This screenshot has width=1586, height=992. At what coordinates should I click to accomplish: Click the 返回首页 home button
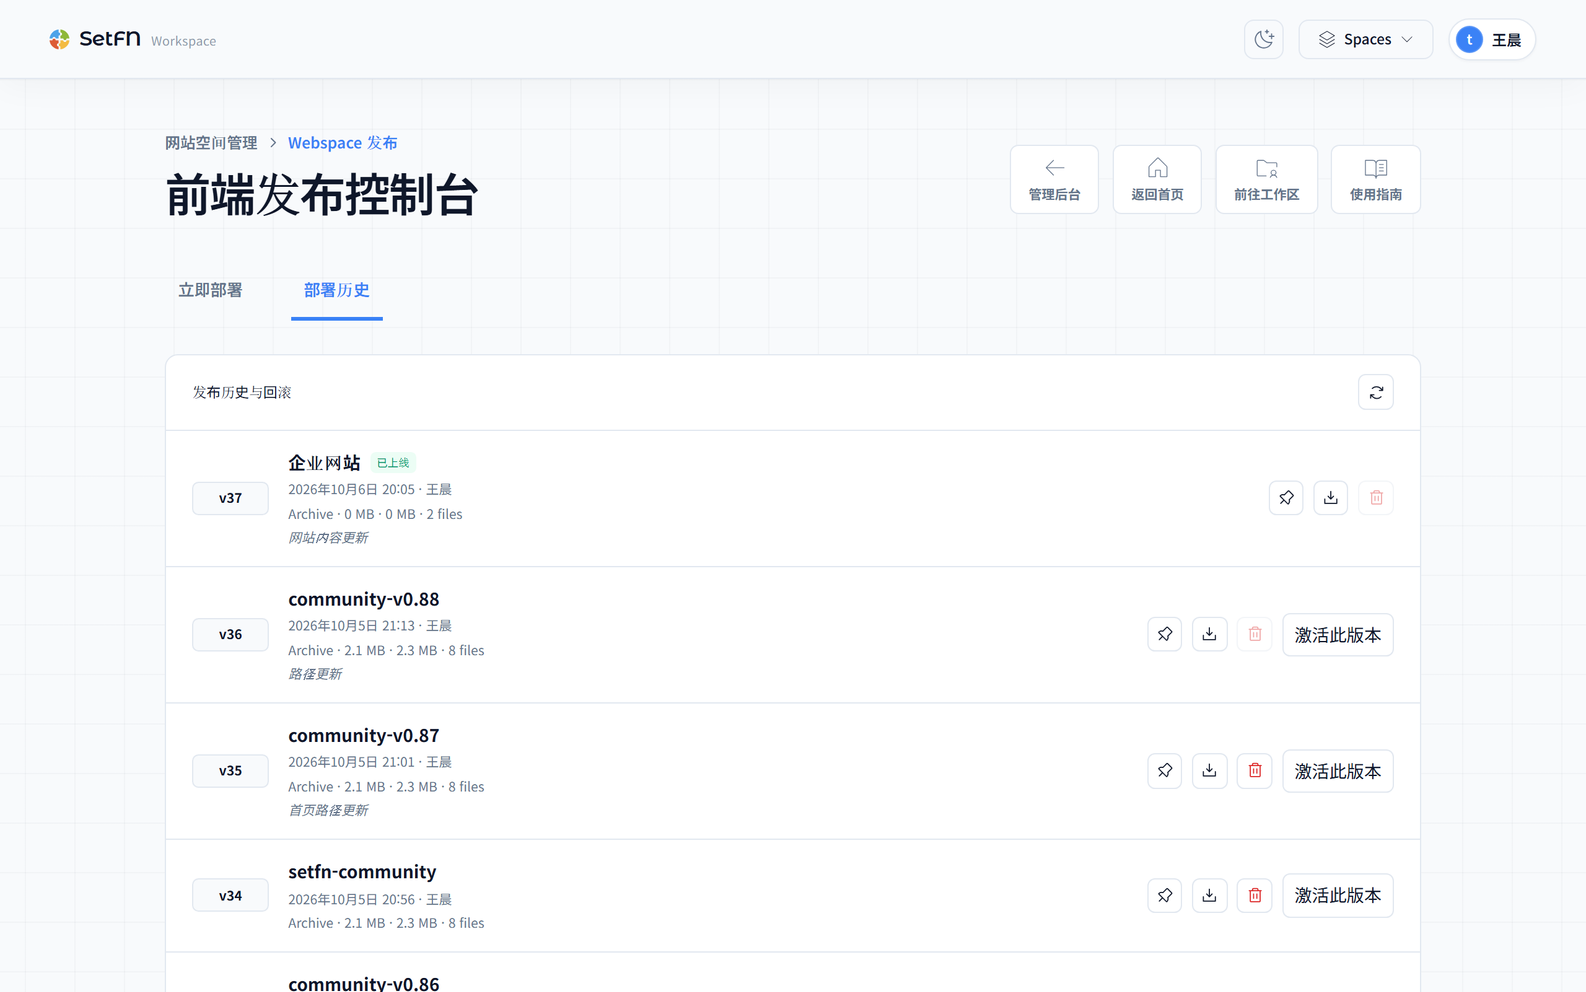click(1157, 180)
